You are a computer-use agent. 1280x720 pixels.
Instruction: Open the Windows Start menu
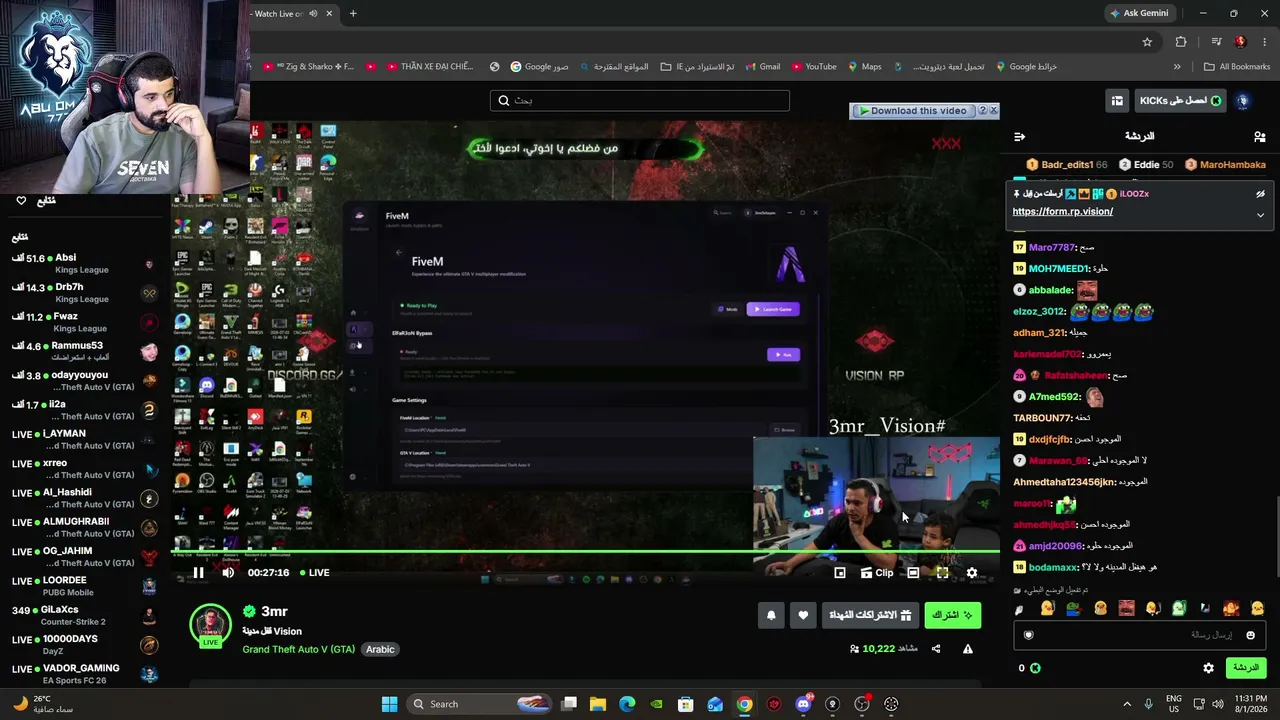click(389, 704)
